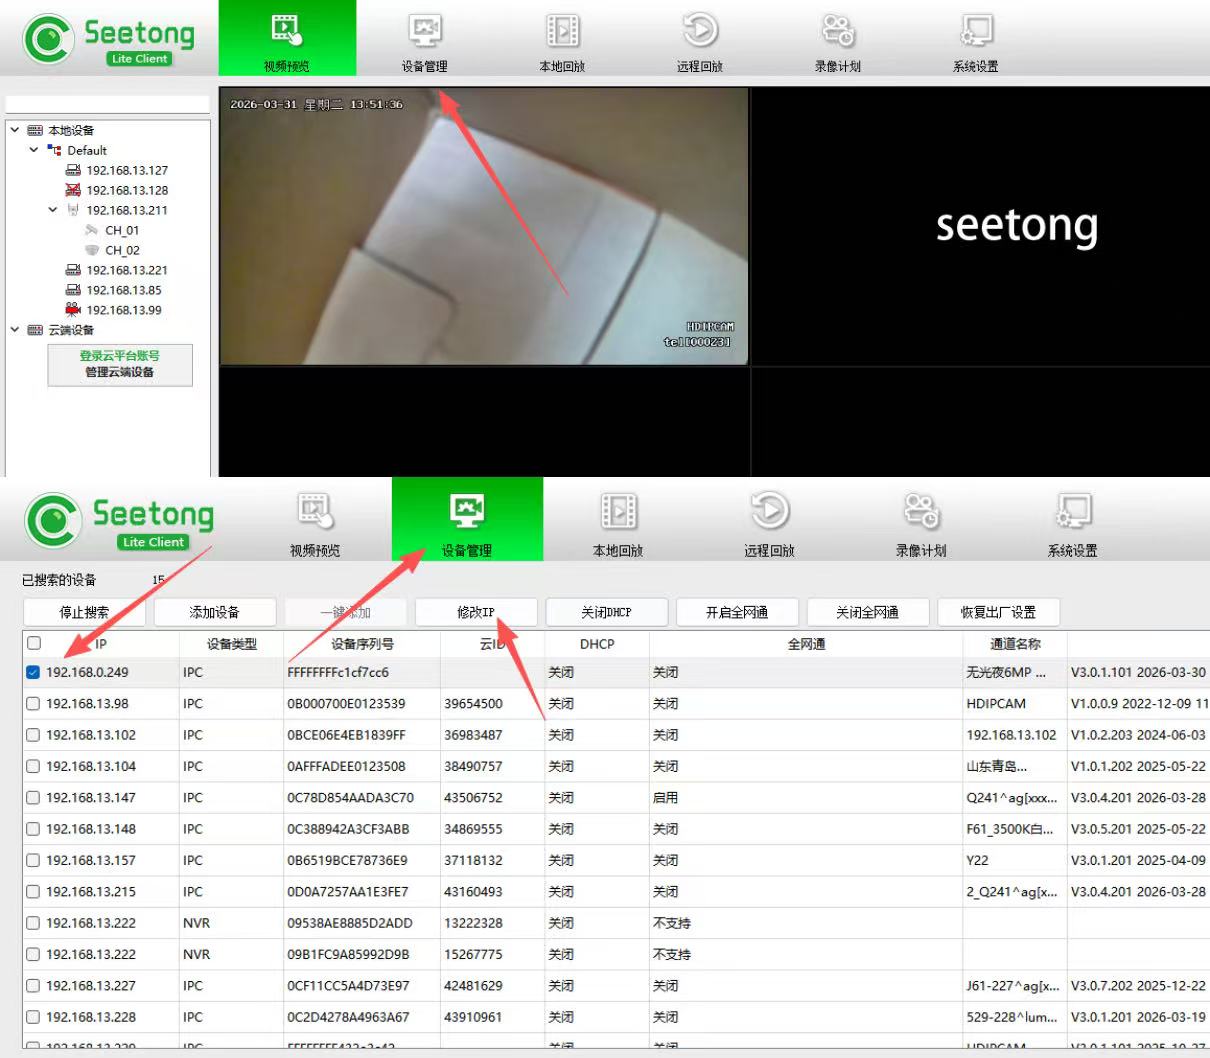
Task: Select the CH_02 dome camera icon
Action: click(x=92, y=250)
